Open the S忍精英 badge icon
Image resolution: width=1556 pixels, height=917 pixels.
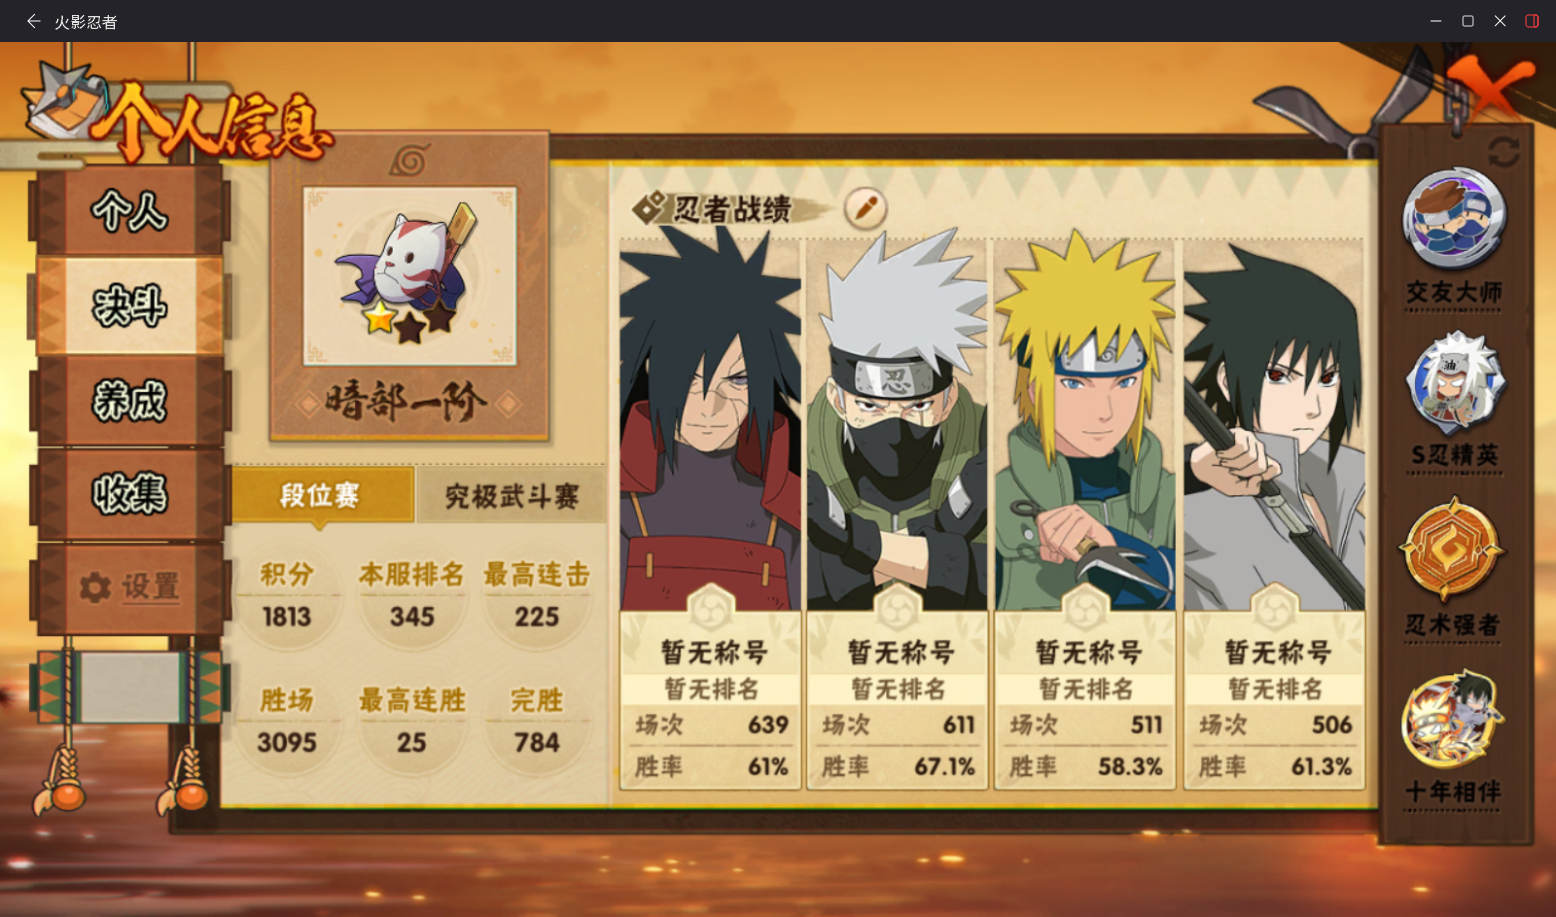pos(1453,384)
